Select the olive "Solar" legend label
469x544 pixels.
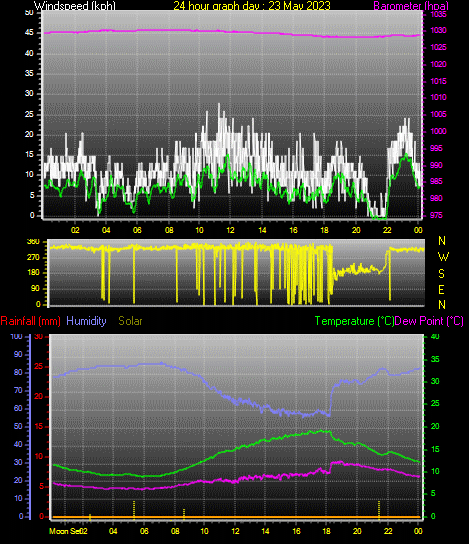pos(130,321)
